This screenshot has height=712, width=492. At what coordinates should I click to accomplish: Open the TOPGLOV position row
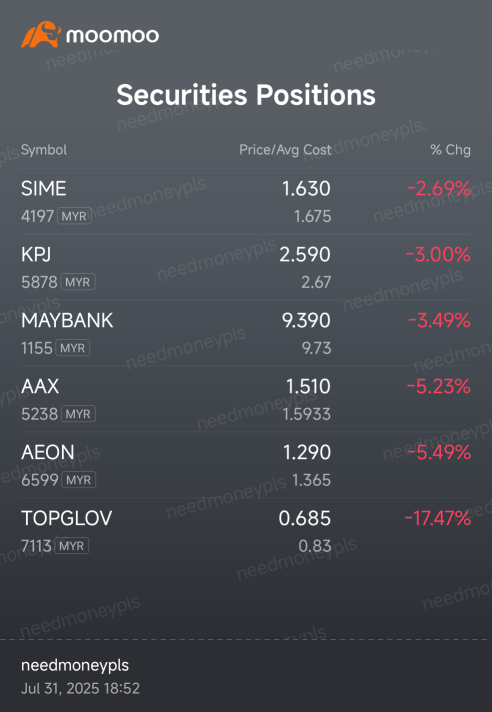click(246, 531)
